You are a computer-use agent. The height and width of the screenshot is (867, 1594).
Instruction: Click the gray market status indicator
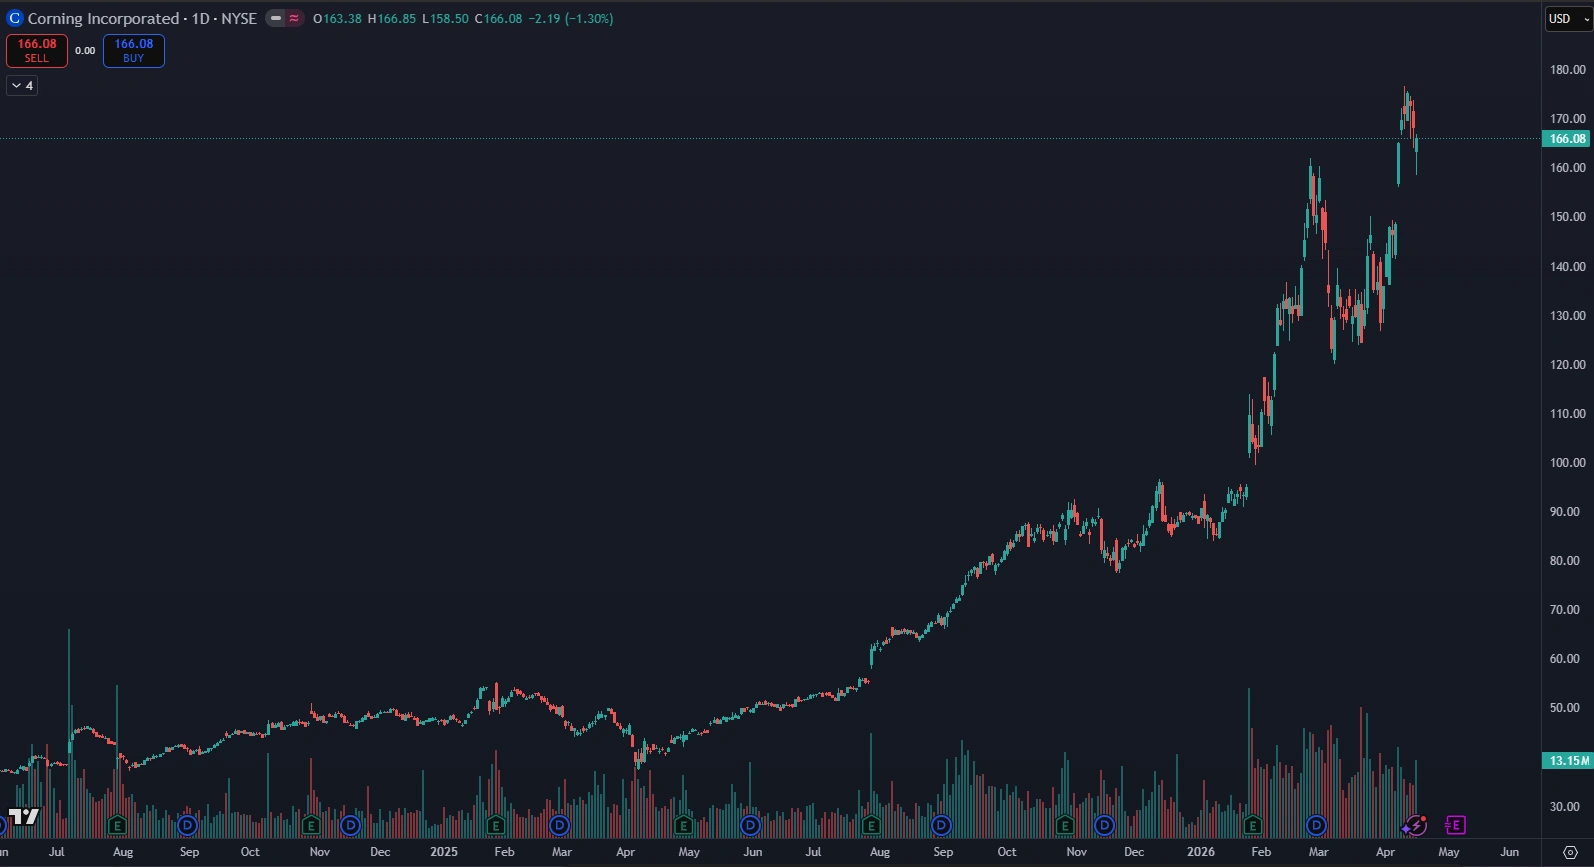point(276,18)
